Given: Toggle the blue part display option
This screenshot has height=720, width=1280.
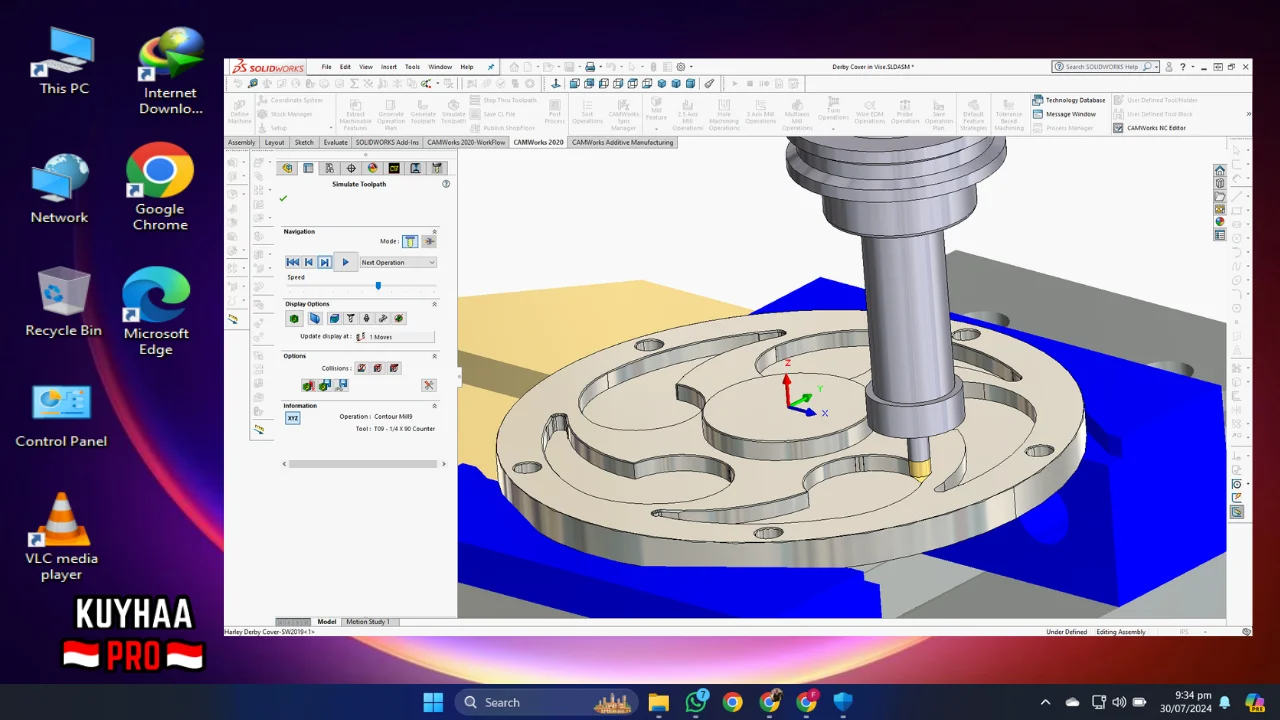Looking at the screenshot, I should [314, 318].
